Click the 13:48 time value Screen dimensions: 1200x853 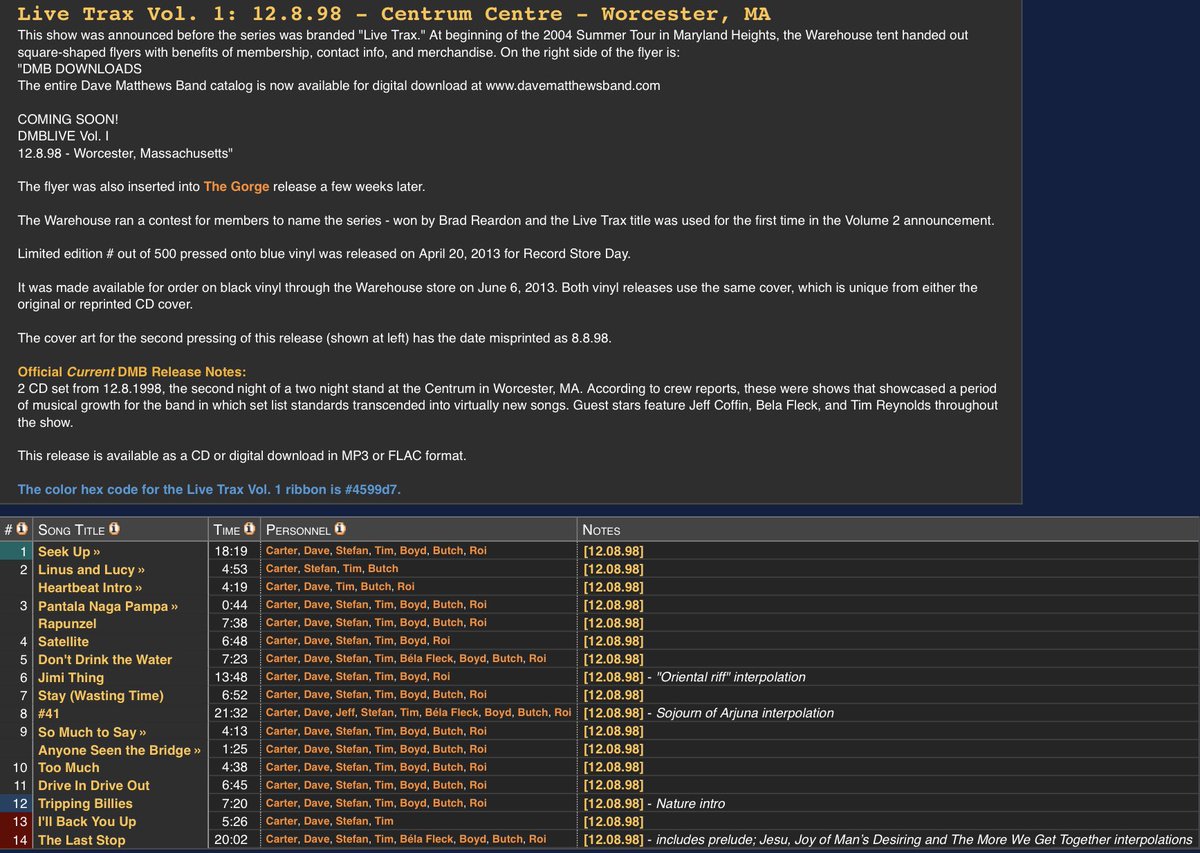[x=231, y=677]
